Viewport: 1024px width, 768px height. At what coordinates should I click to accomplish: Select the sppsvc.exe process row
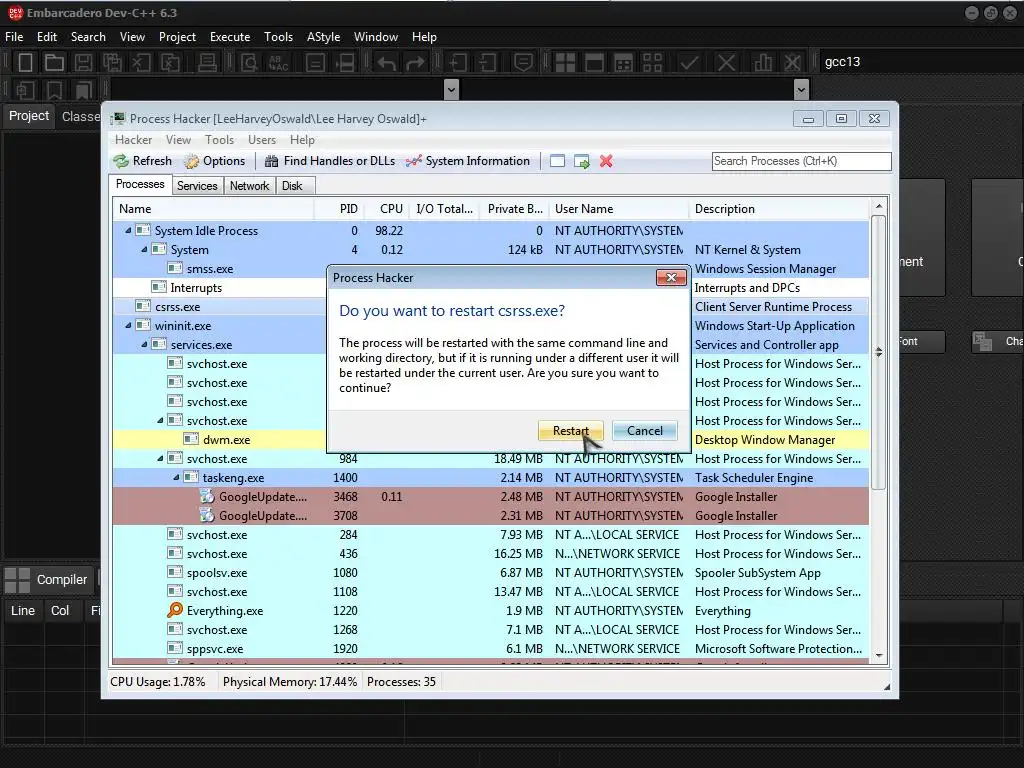[491, 648]
